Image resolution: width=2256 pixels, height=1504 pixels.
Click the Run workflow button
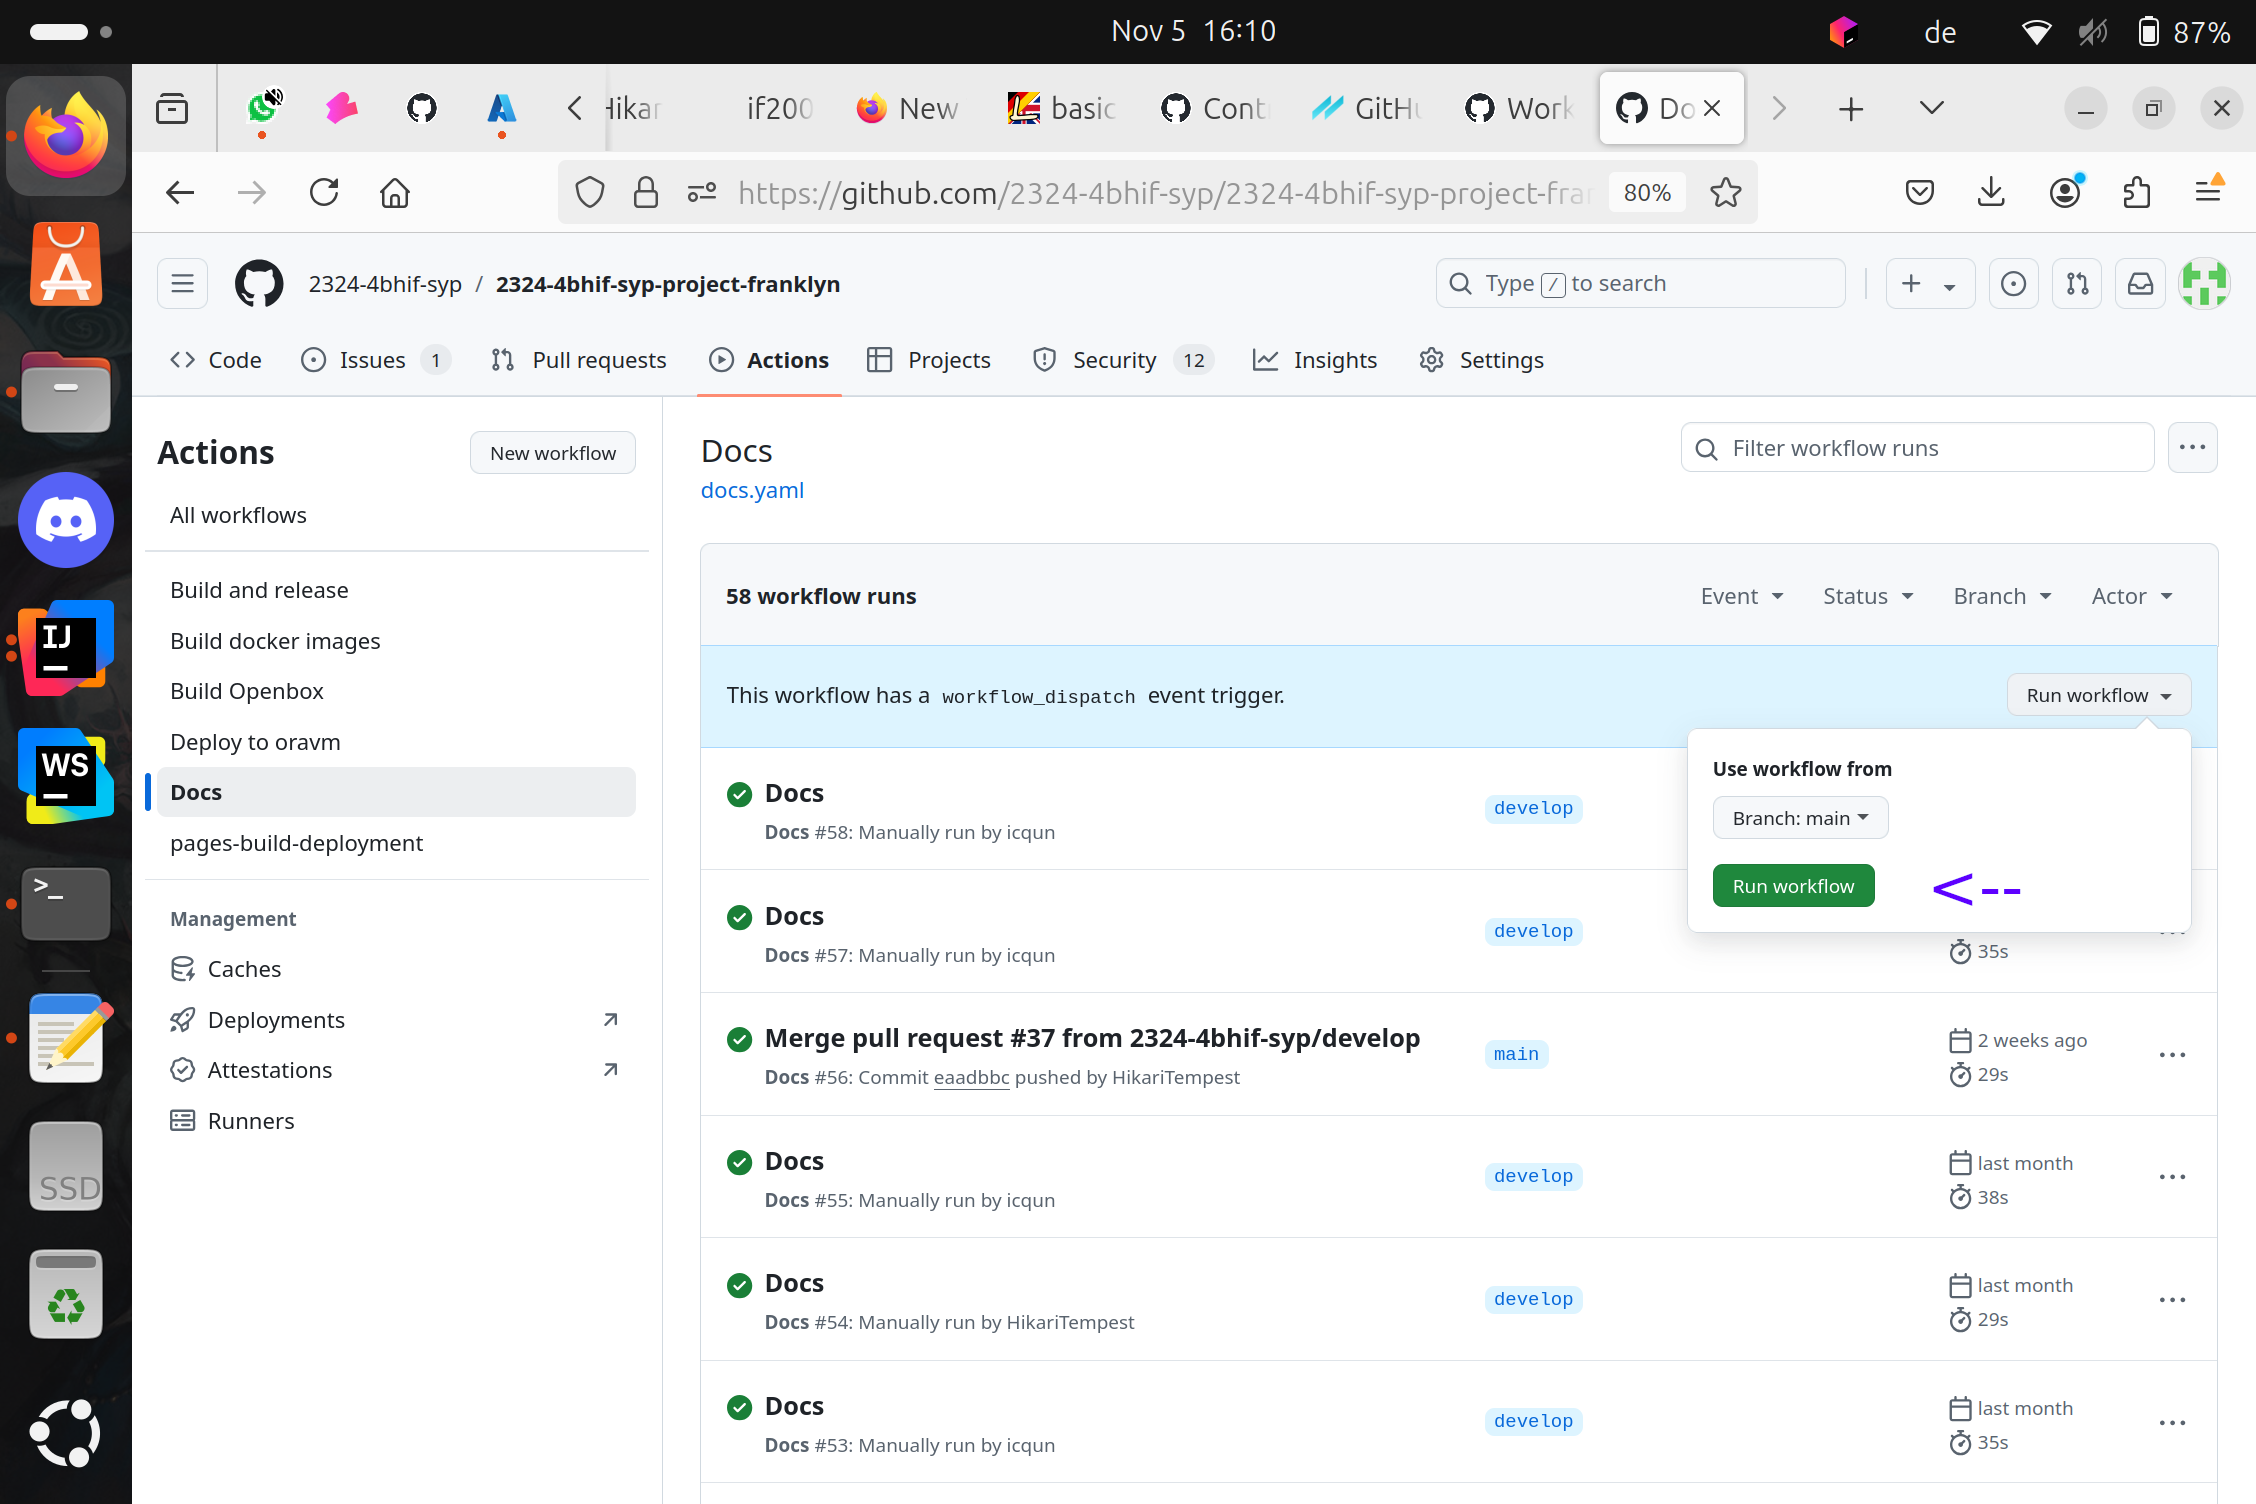1794,886
